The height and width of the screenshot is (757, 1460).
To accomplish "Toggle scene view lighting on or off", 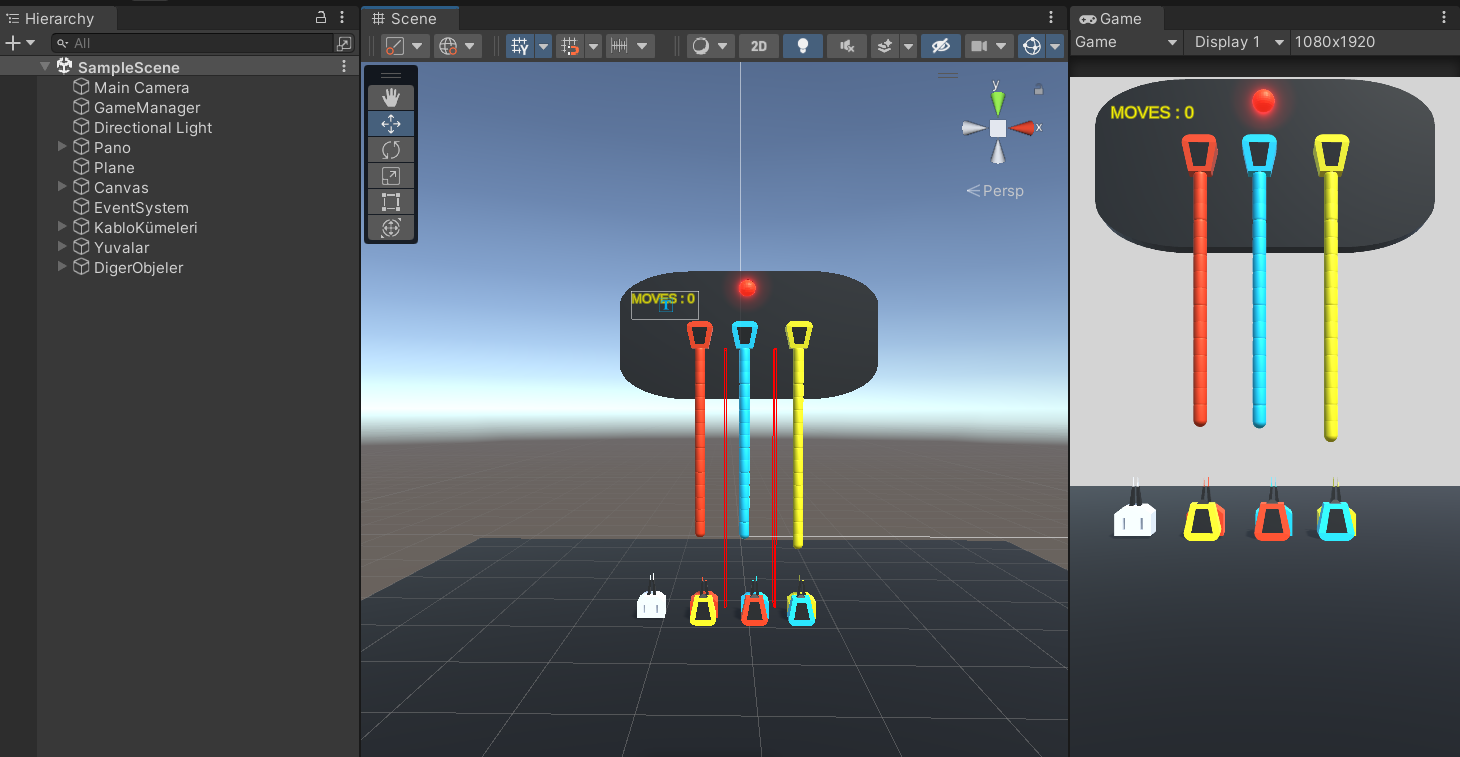I will pyautogui.click(x=803, y=45).
